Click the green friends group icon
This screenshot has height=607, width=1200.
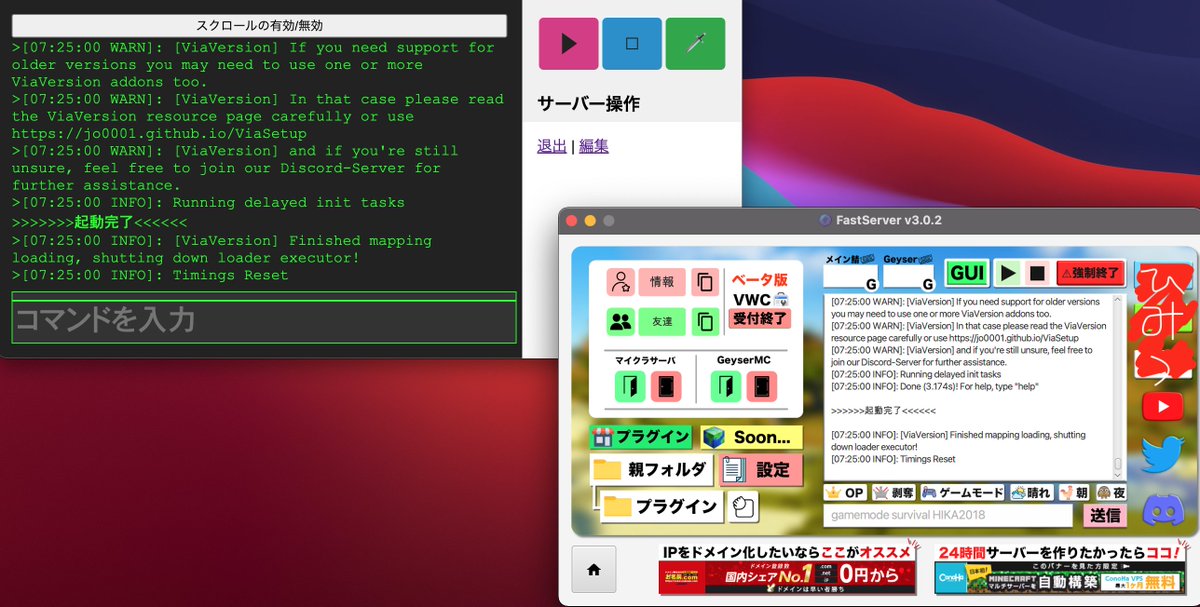[x=621, y=321]
